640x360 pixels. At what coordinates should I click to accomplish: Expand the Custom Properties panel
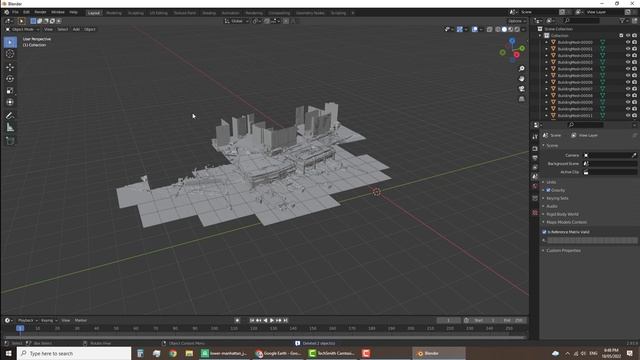[543, 250]
